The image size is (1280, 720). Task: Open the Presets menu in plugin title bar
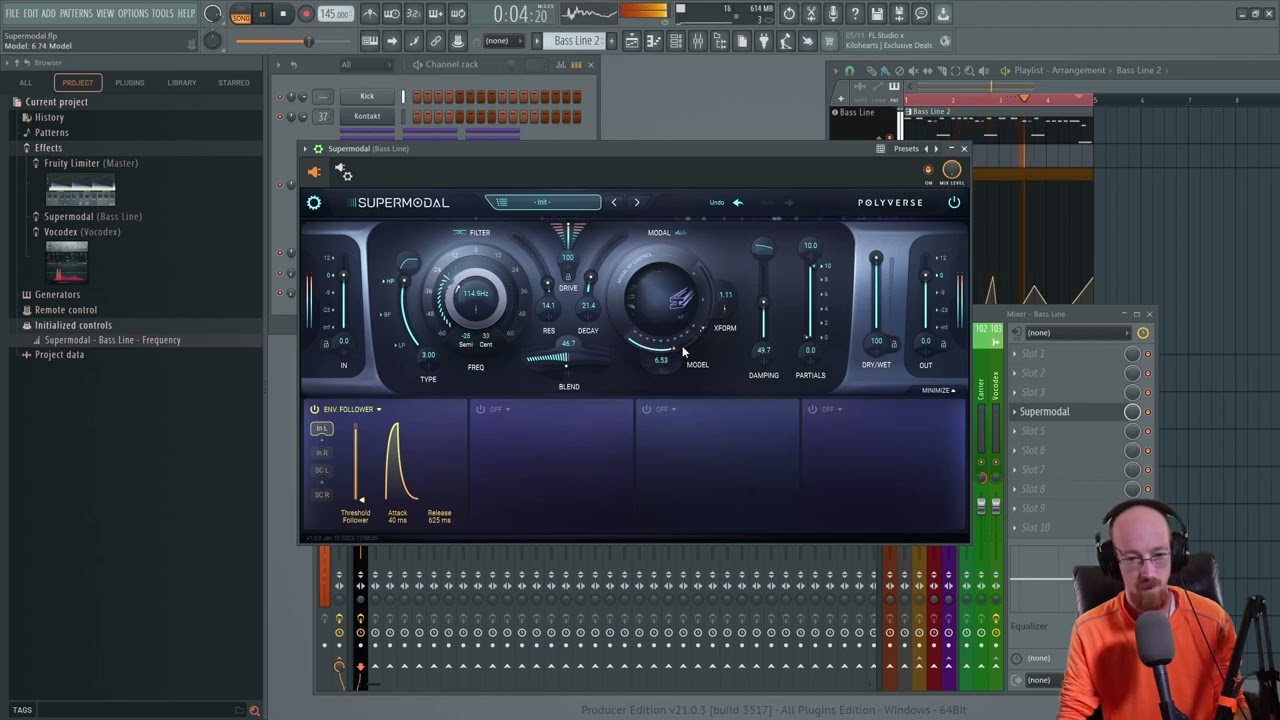tap(906, 149)
